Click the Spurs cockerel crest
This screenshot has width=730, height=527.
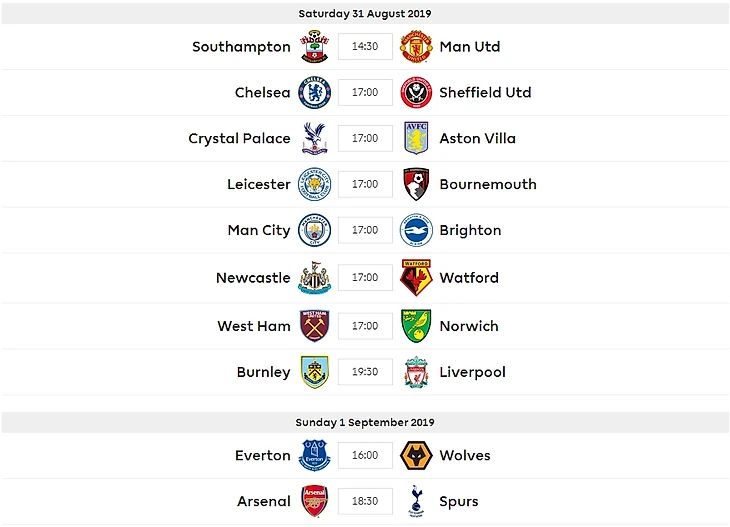[x=416, y=502]
